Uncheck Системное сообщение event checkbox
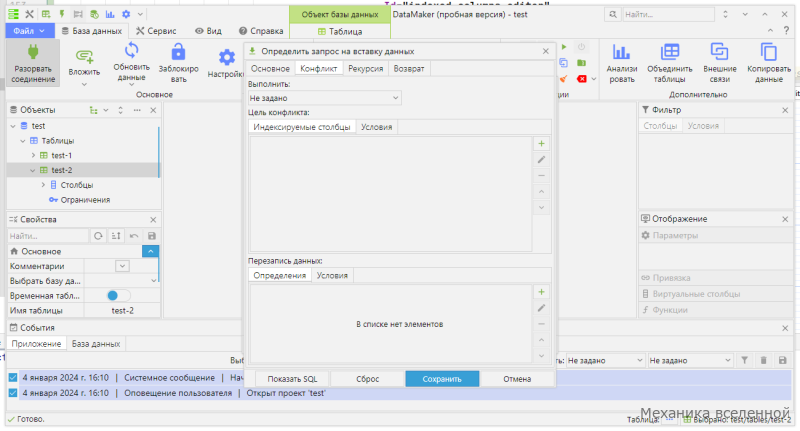The height and width of the screenshot is (431, 800). (x=13, y=377)
